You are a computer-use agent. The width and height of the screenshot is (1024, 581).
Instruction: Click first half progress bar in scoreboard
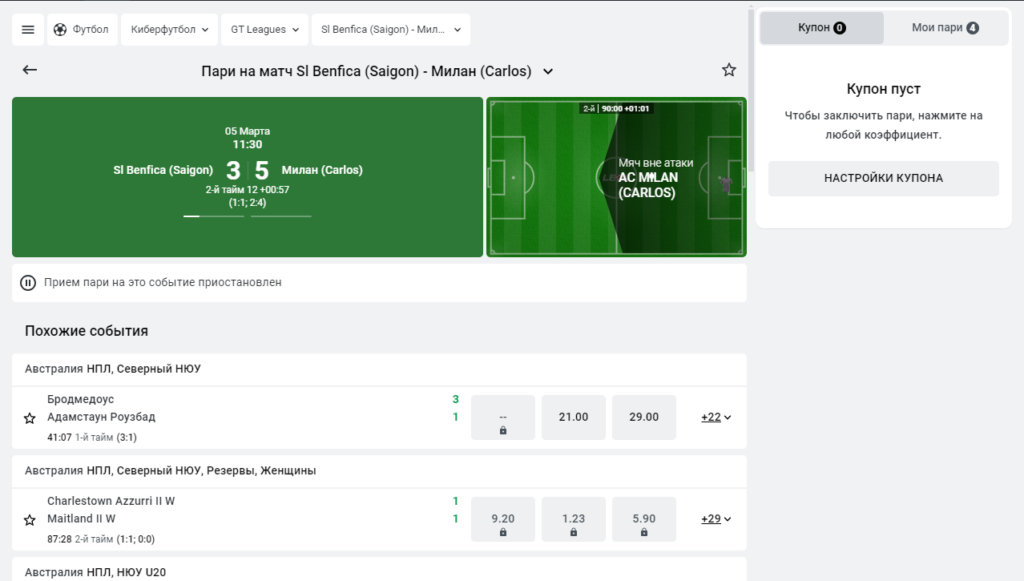click(x=214, y=216)
